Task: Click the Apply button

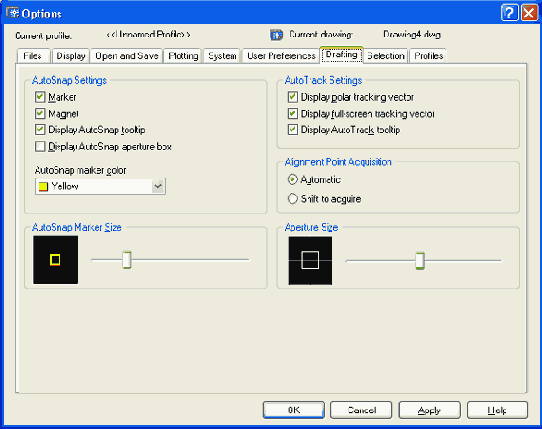Action: pyautogui.click(x=429, y=410)
